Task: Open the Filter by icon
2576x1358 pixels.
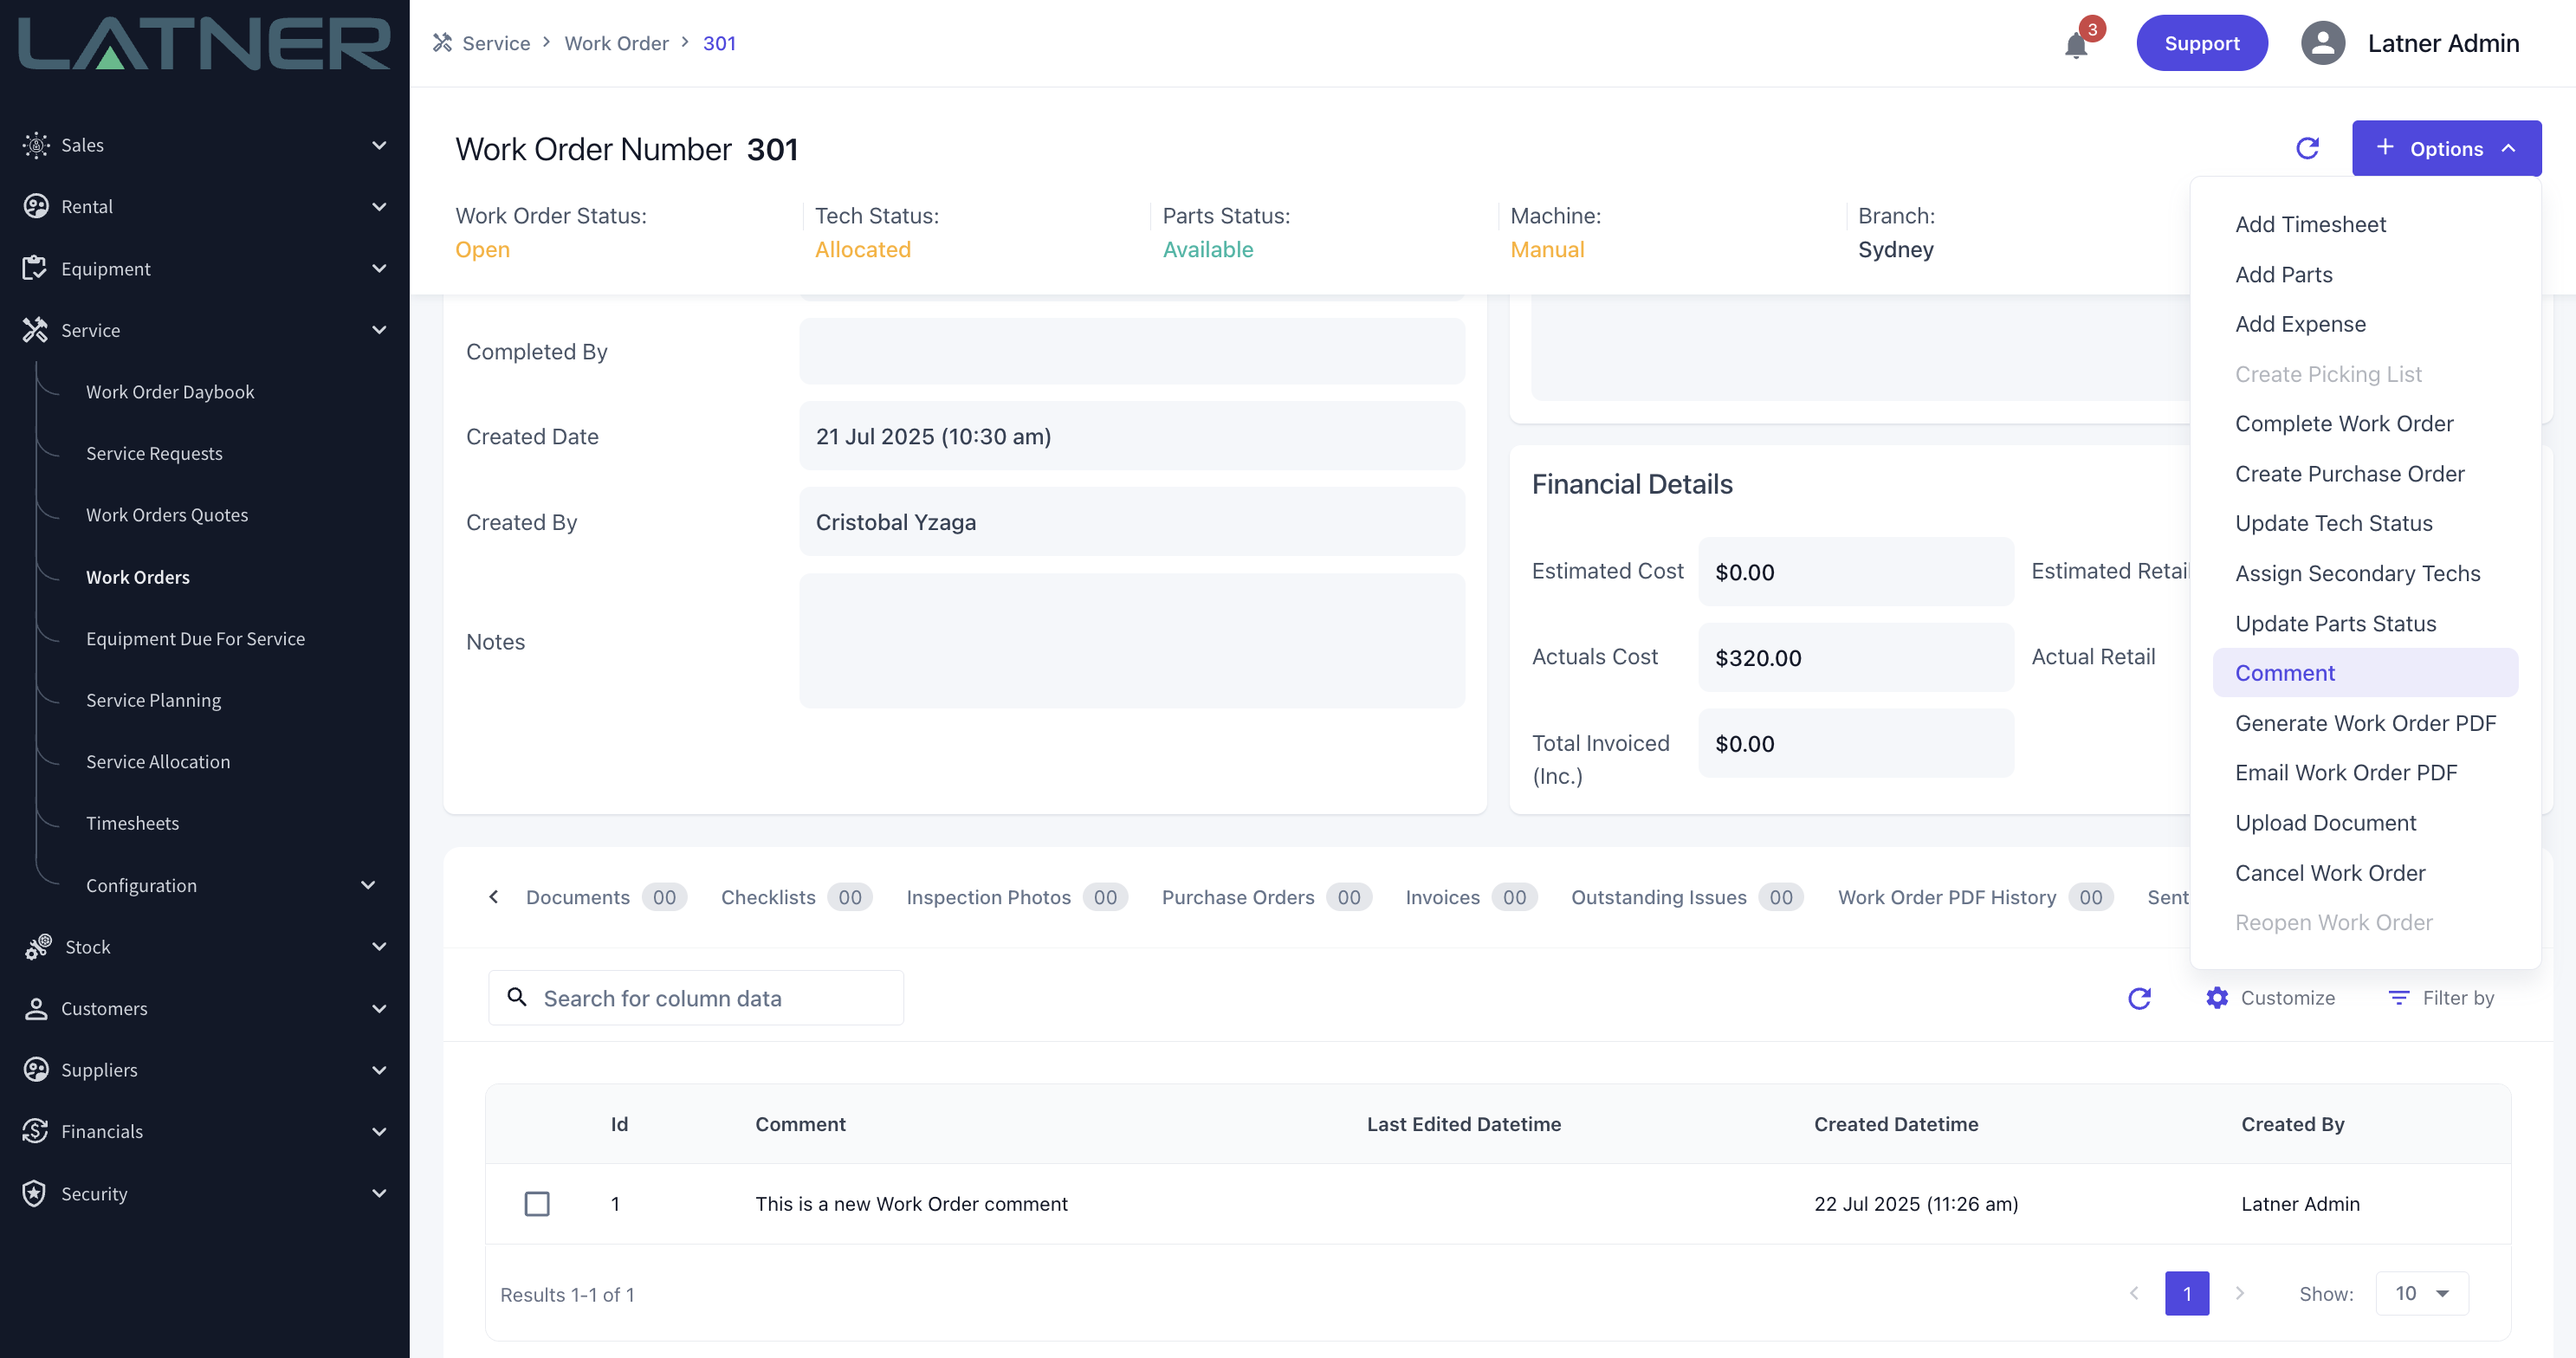Action: [x=2398, y=998]
